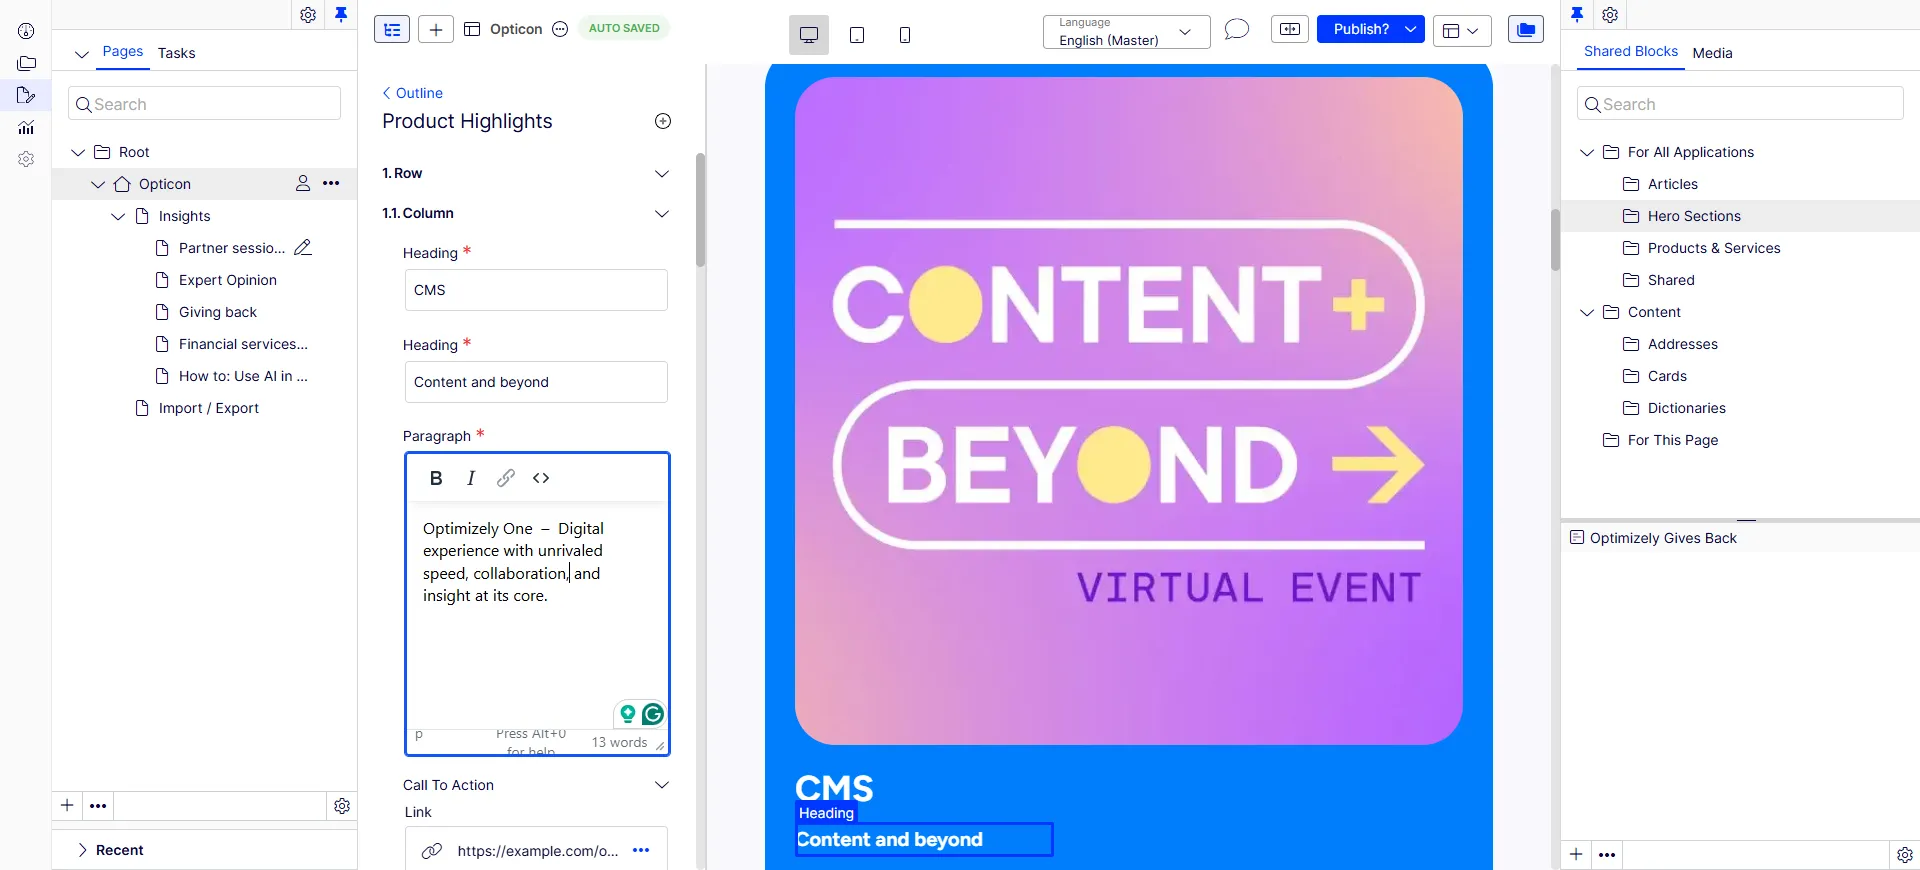Unpin the right assets panel

pos(1577,14)
